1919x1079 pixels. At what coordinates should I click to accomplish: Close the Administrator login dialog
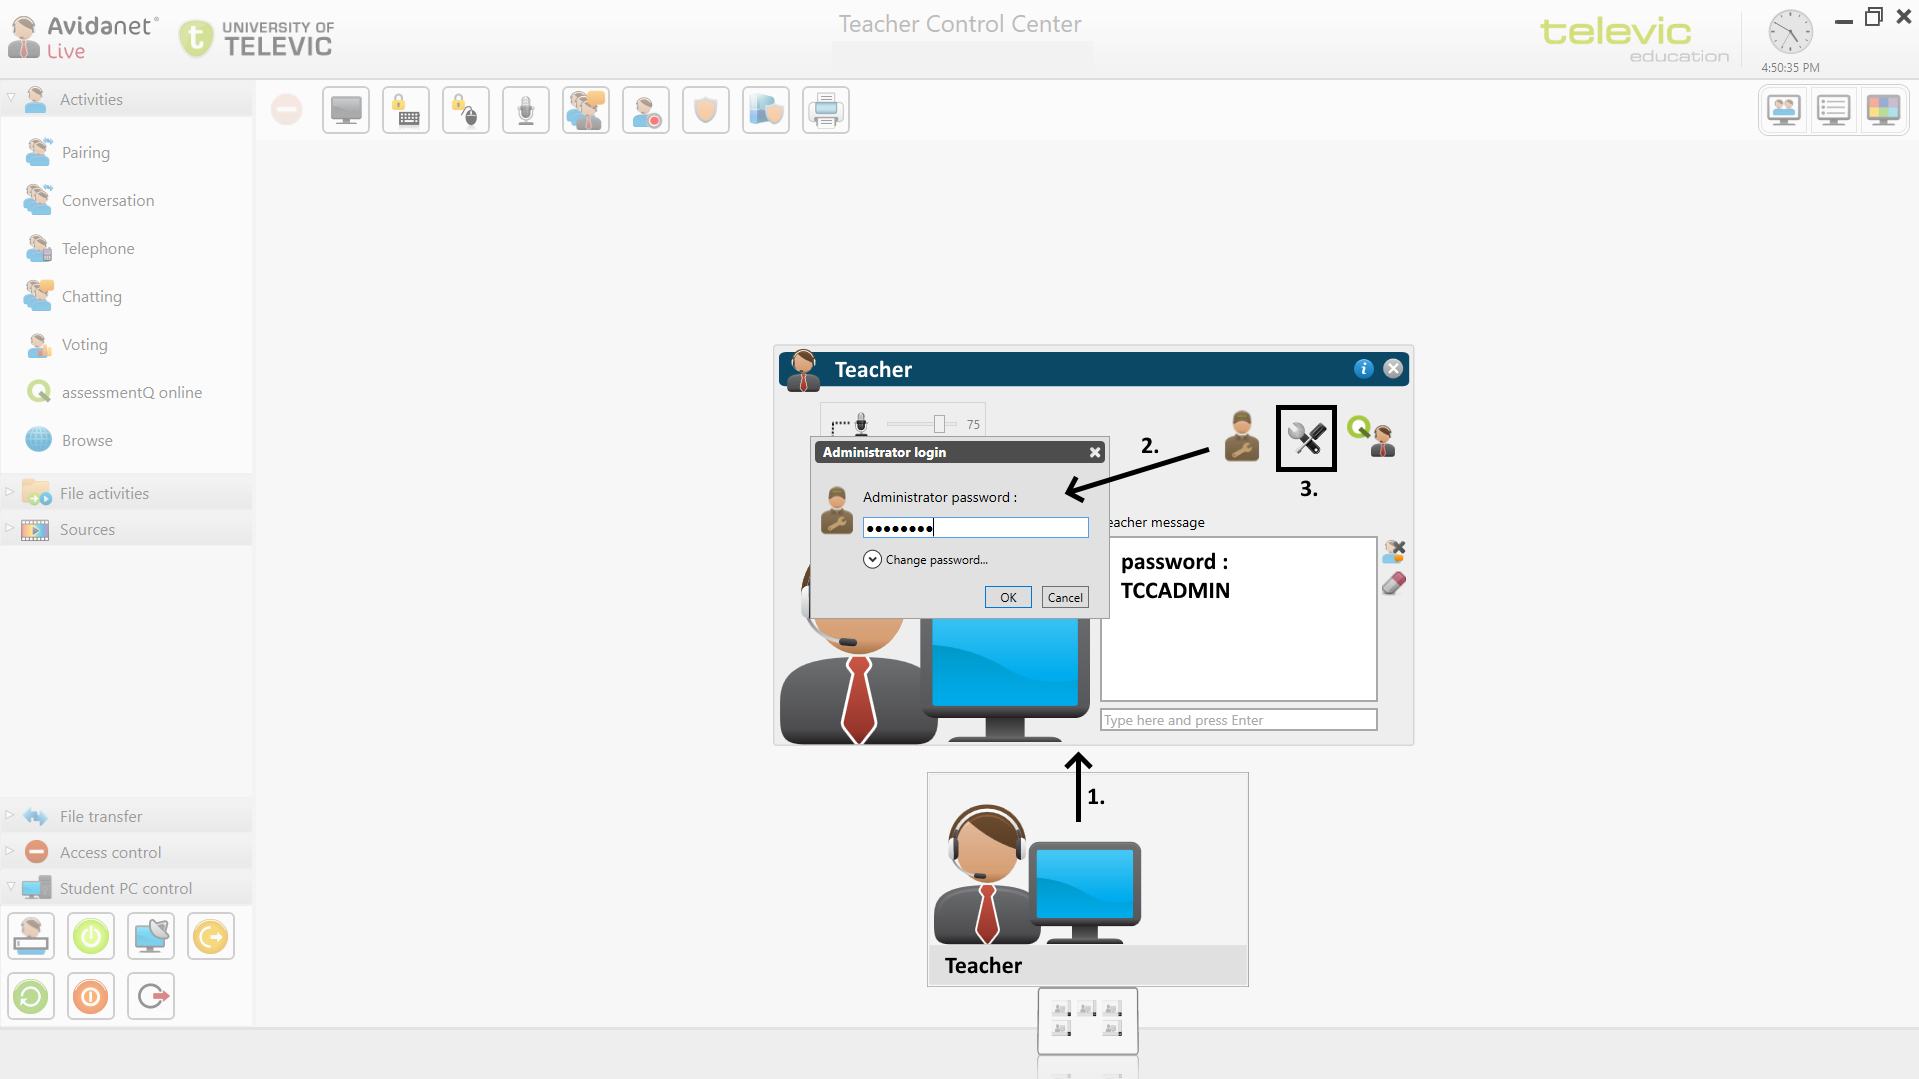click(1095, 453)
